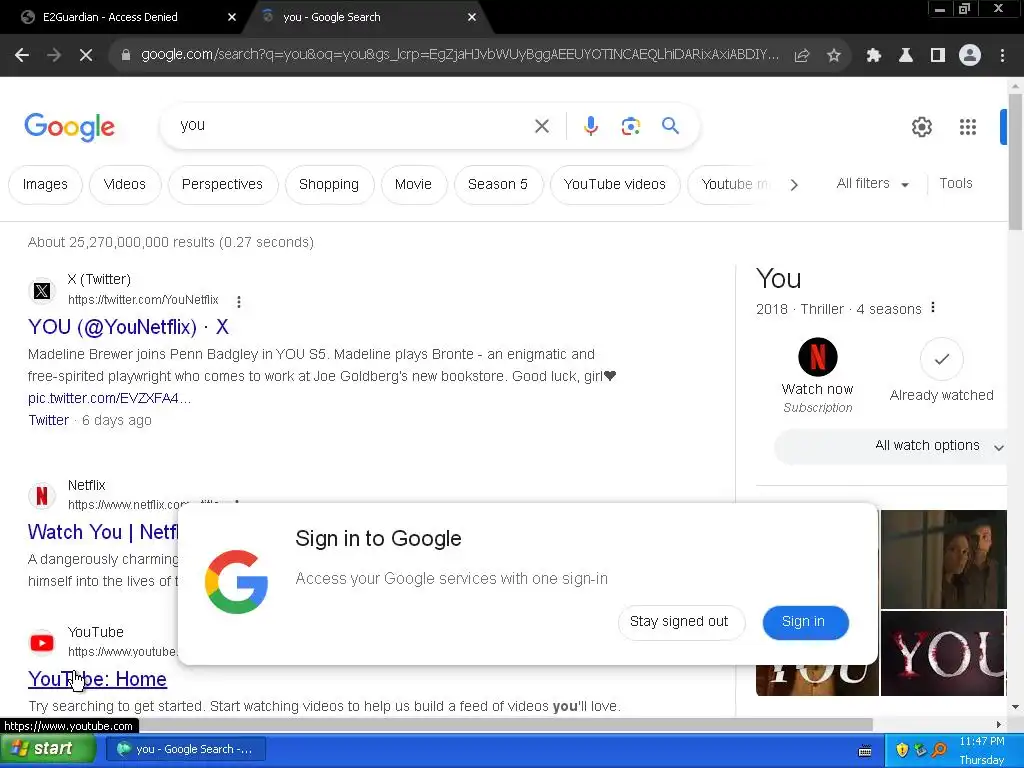Stop page loading with X button
The width and height of the screenshot is (1024, 768).
pyautogui.click(x=86, y=56)
